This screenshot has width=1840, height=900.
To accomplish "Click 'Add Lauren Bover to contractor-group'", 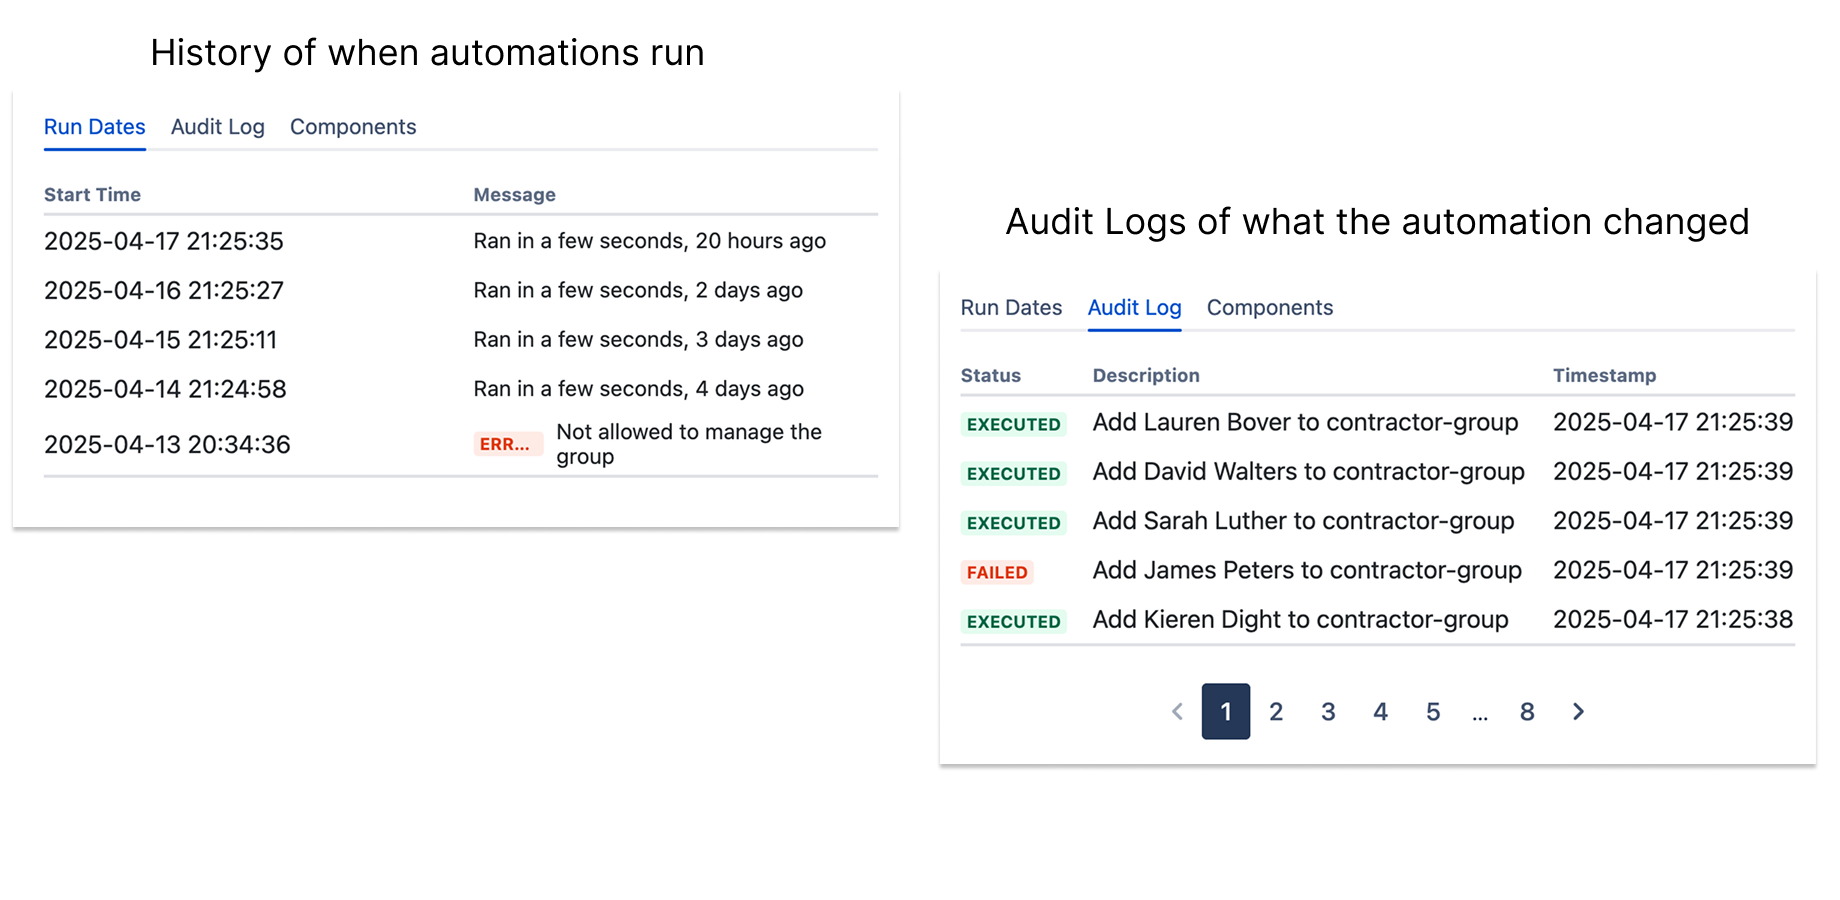I will click(1305, 422).
